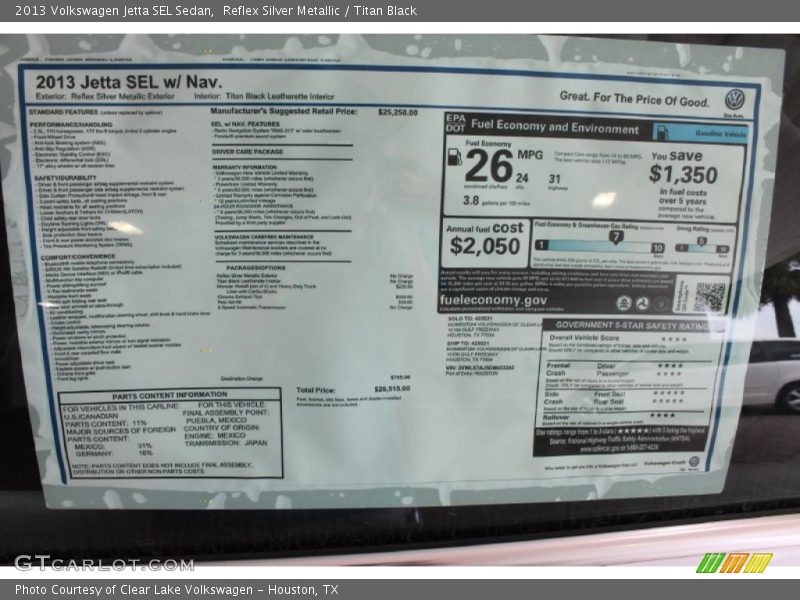Click the photo title text at top
The height and width of the screenshot is (600, 800).
click(216, 11)
